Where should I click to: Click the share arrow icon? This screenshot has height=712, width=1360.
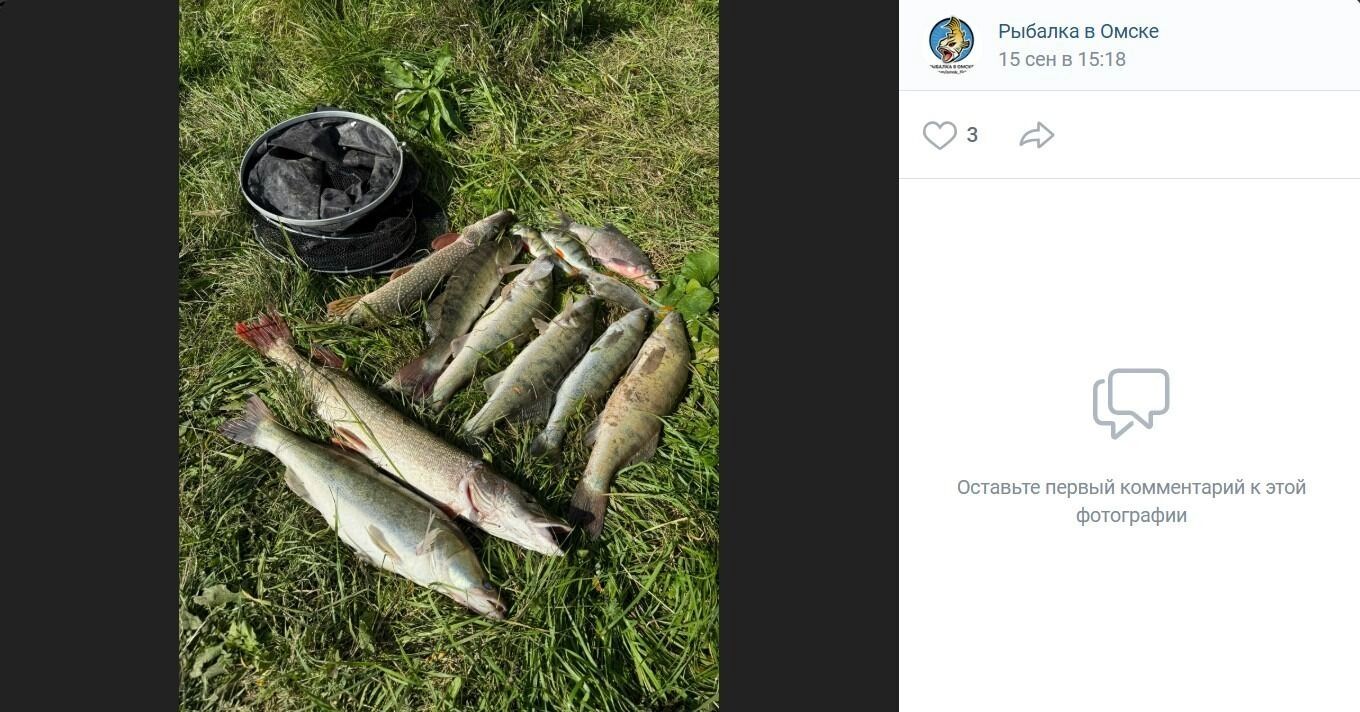tap(1037, 135)
